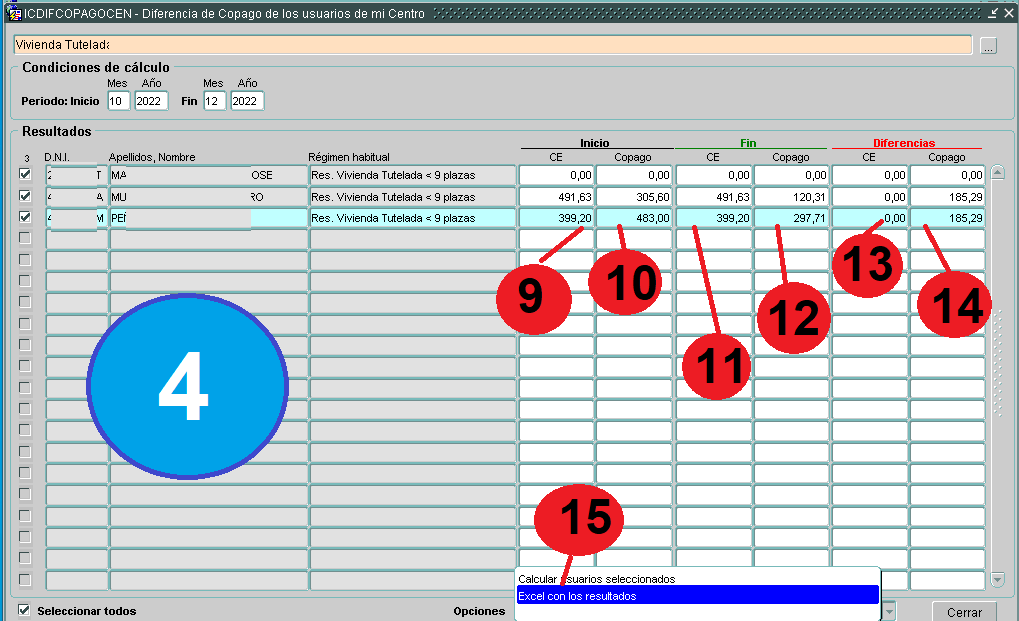The height and width of the screenshot is (621, 1019).
Task: Click the restore window icon in the title bar
Action: click(x=993, y=14)
